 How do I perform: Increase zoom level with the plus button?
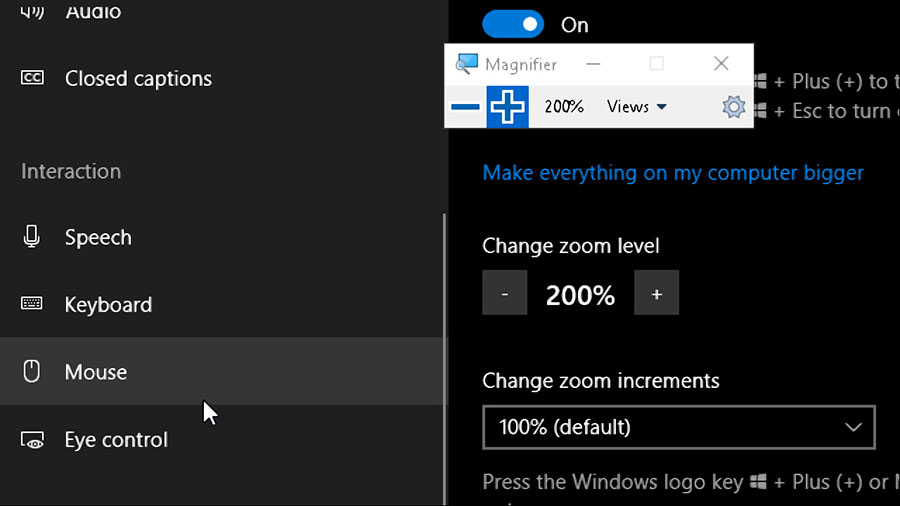pos(656,293)
